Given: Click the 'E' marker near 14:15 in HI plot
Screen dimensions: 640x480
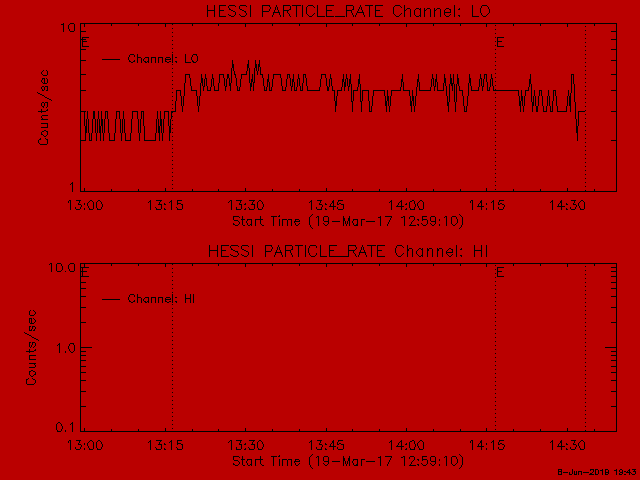Looking at the screenshot, I should (500, 272).
